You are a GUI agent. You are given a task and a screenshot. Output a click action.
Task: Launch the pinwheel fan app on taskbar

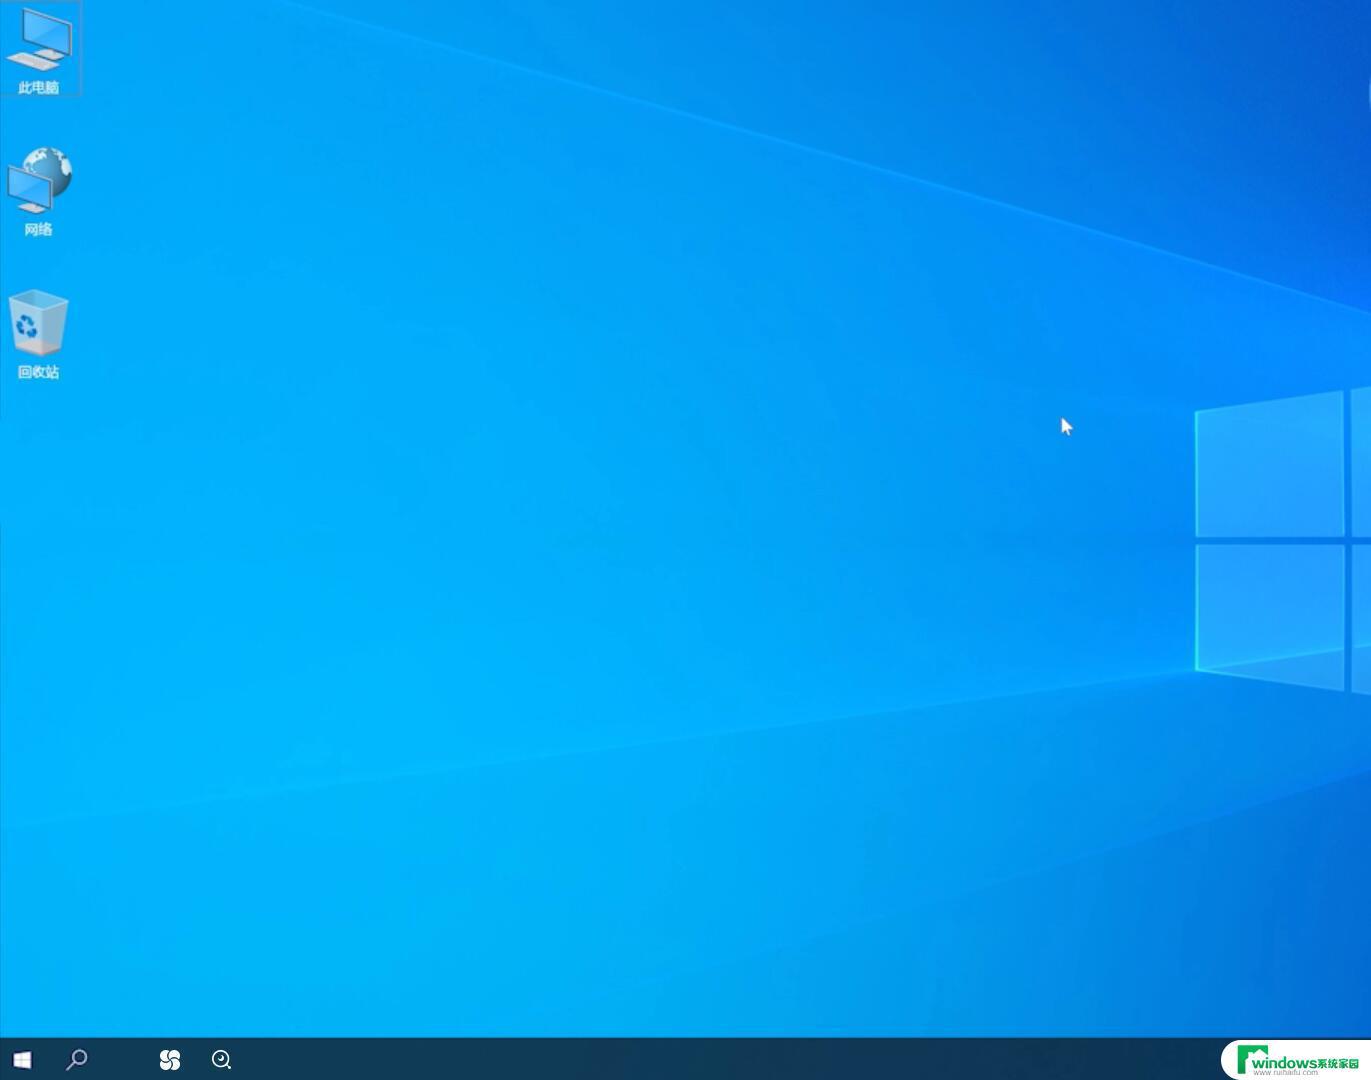point(170,1059)
